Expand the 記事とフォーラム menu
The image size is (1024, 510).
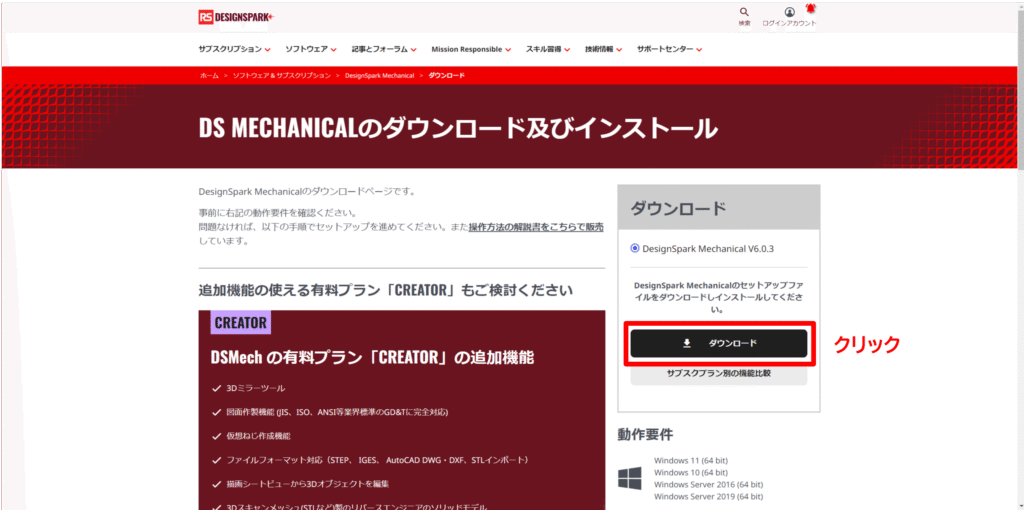click(x=384, y=49)
